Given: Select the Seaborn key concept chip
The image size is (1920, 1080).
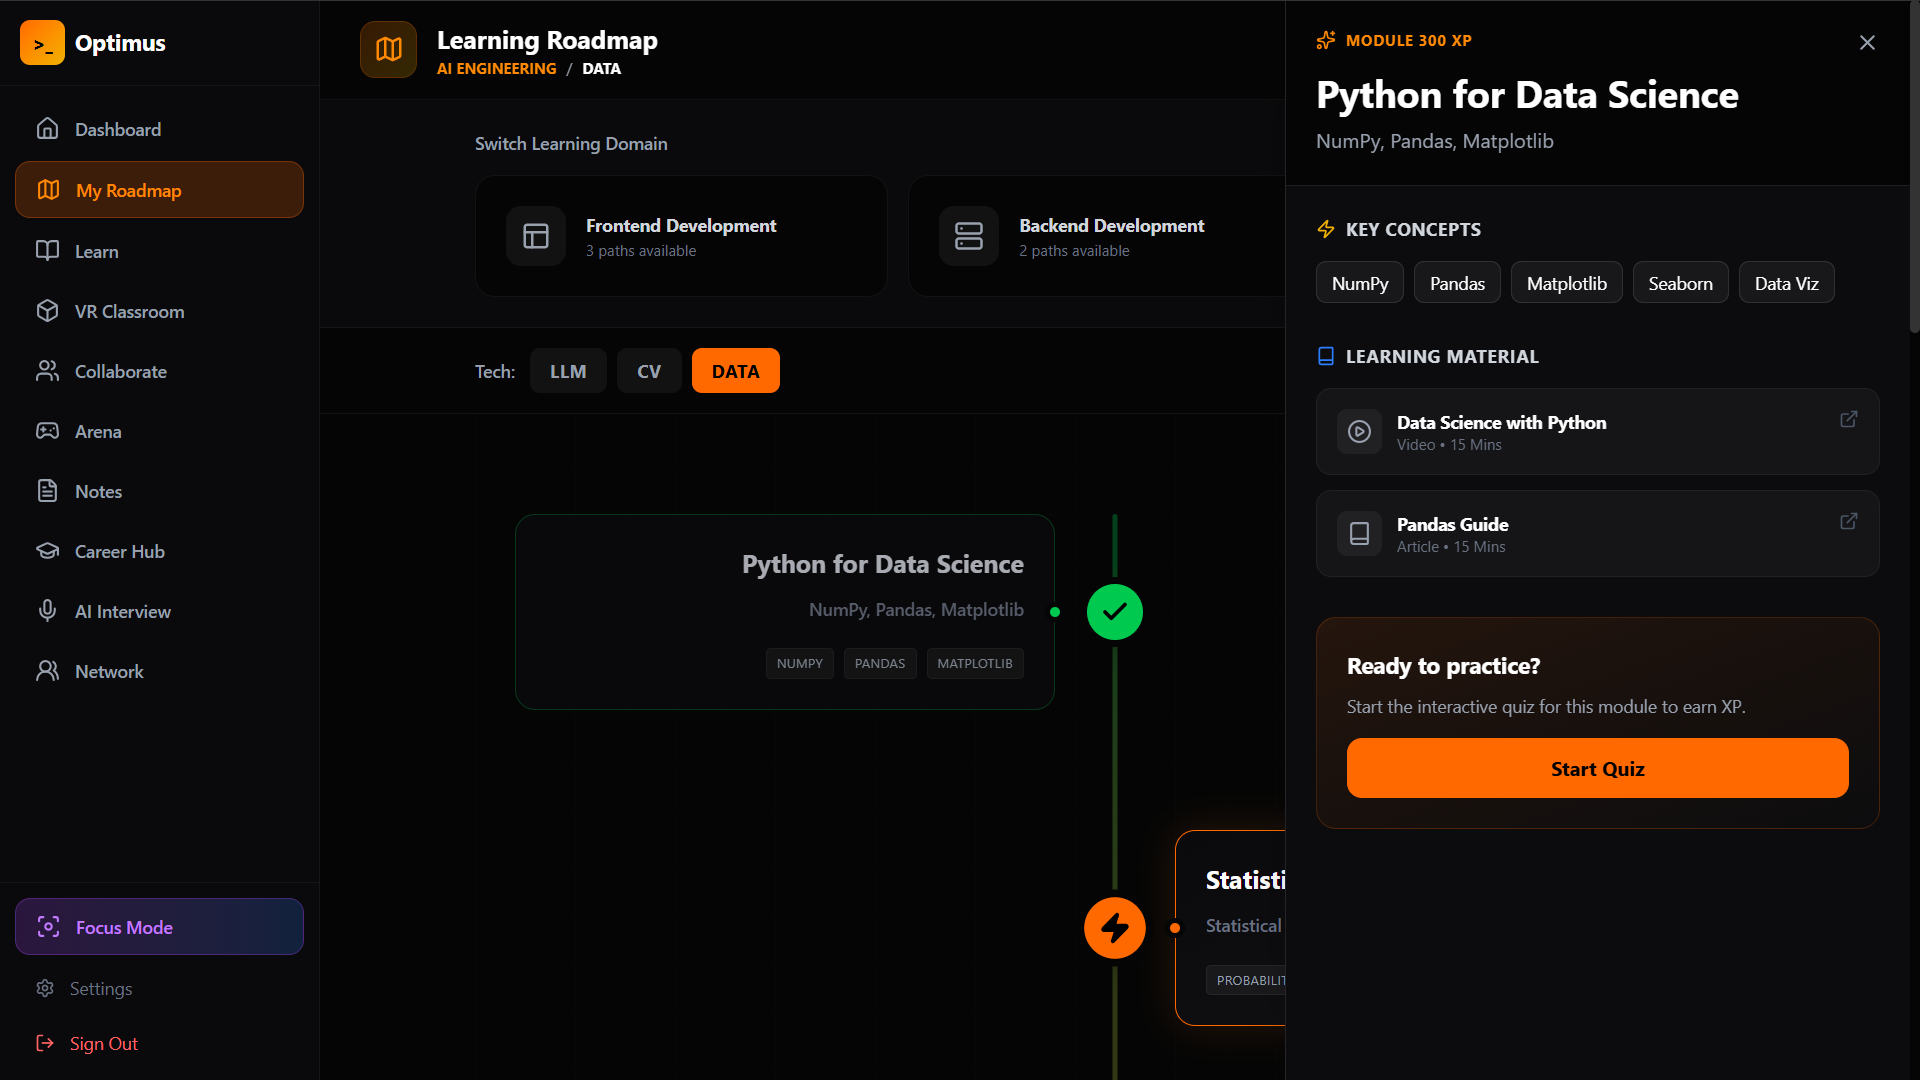Looking at the screenshot, I should pyautogui.click(x=1680, y=283).
